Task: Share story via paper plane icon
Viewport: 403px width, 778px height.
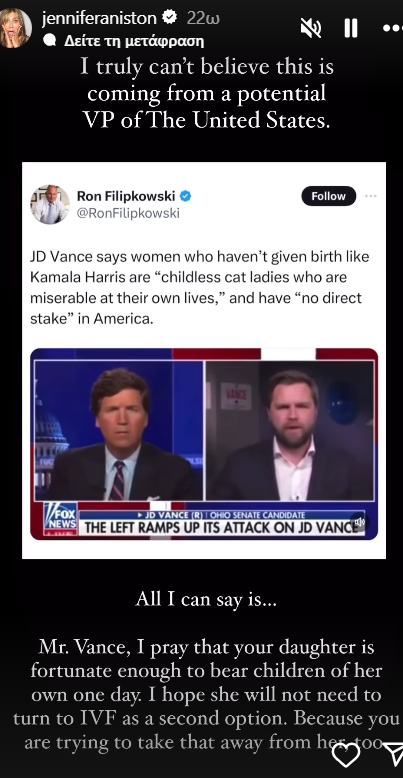Action: tap(394, 754)
